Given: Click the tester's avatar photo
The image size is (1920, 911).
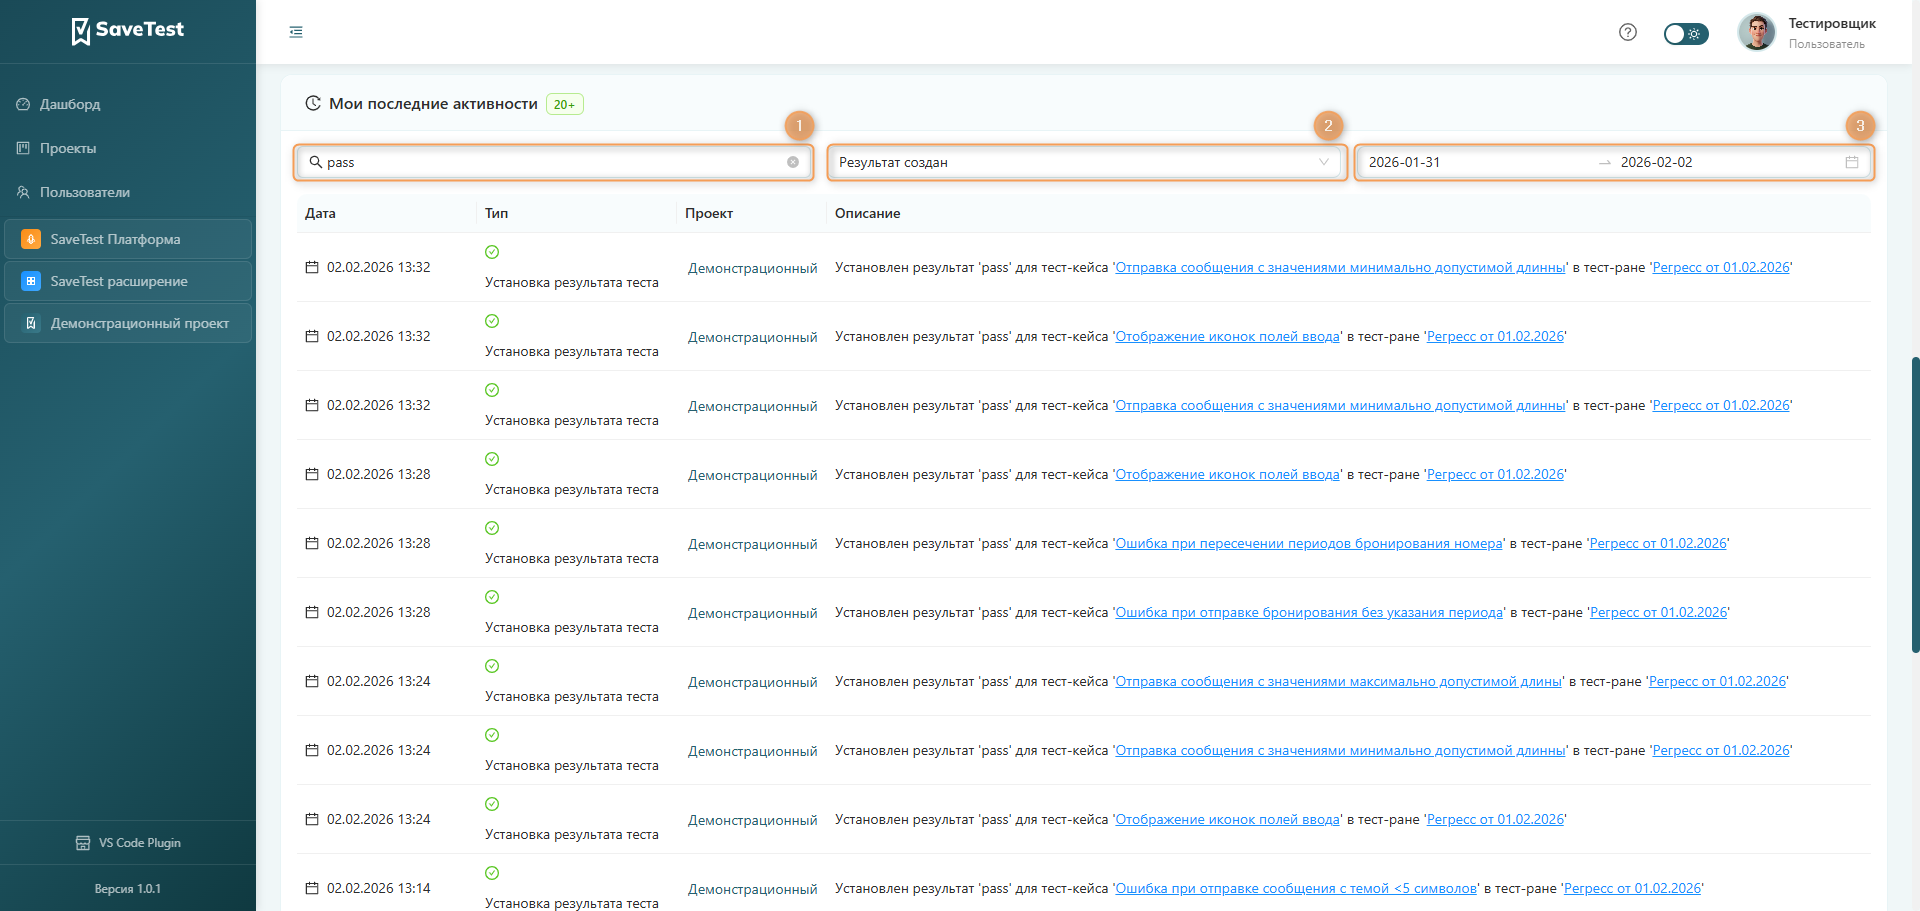Looking at the screenshot, I should pos(1756,32).
